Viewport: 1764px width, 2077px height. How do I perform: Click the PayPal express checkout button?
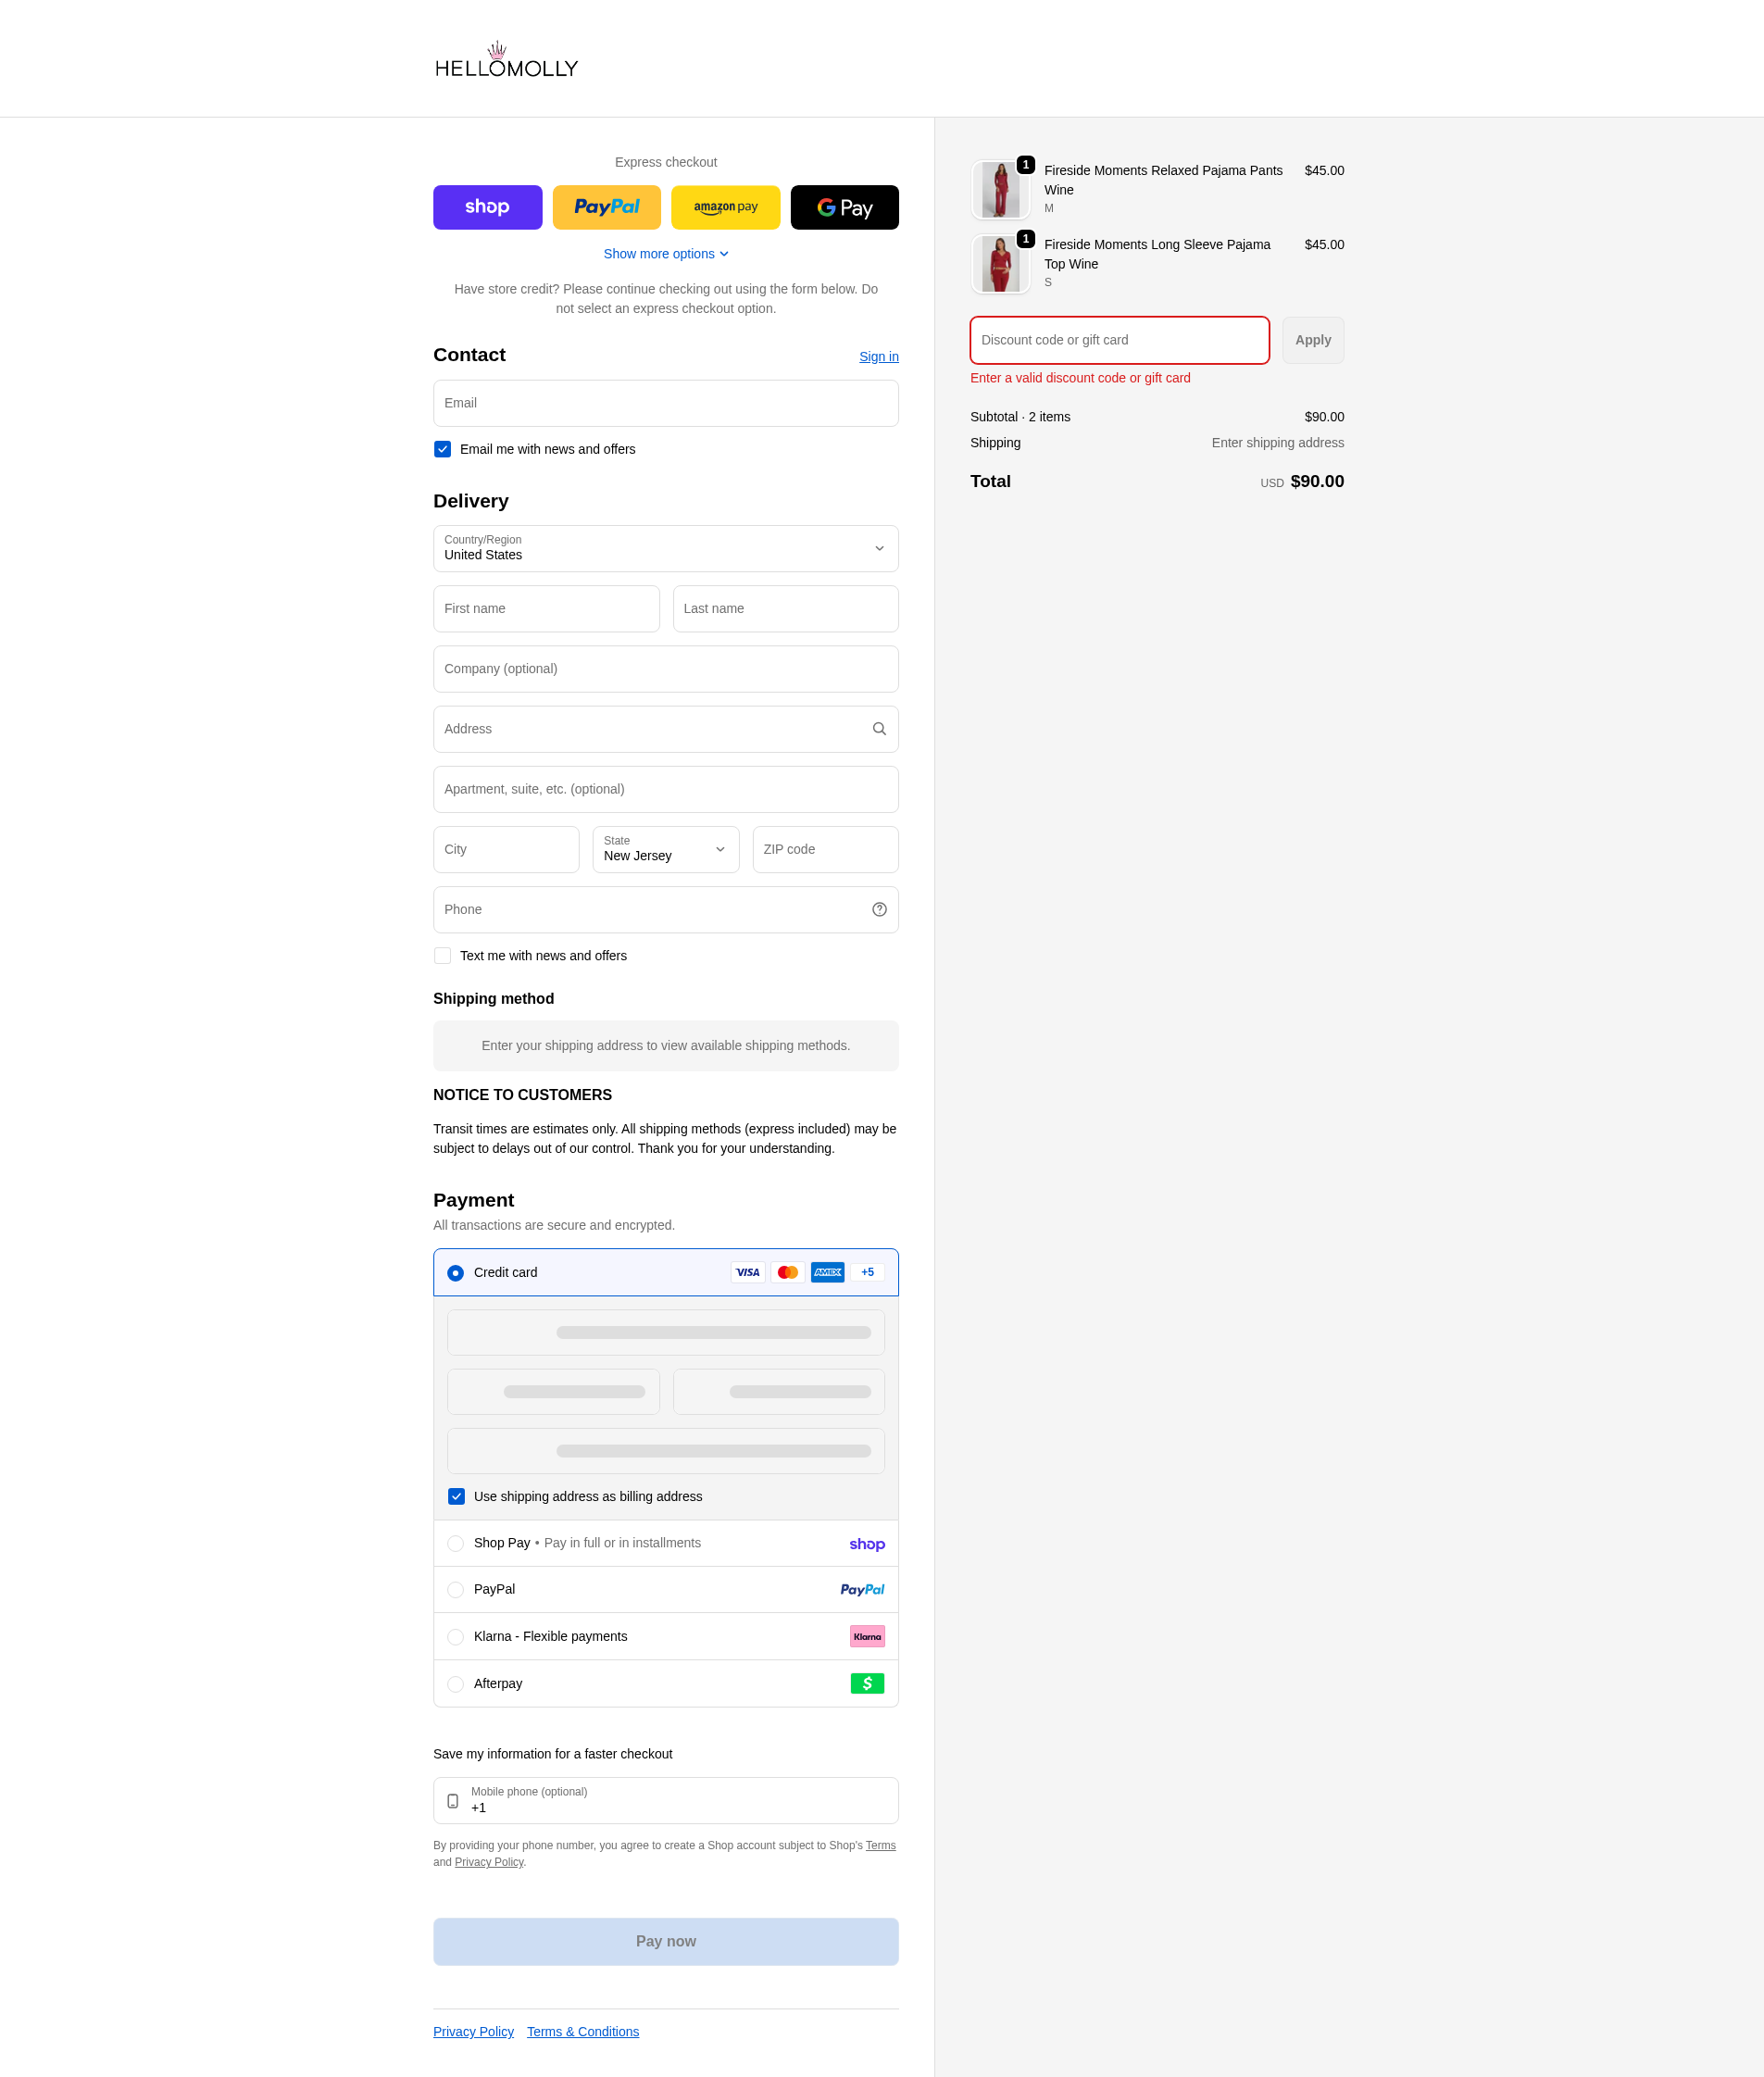(606, 207)
